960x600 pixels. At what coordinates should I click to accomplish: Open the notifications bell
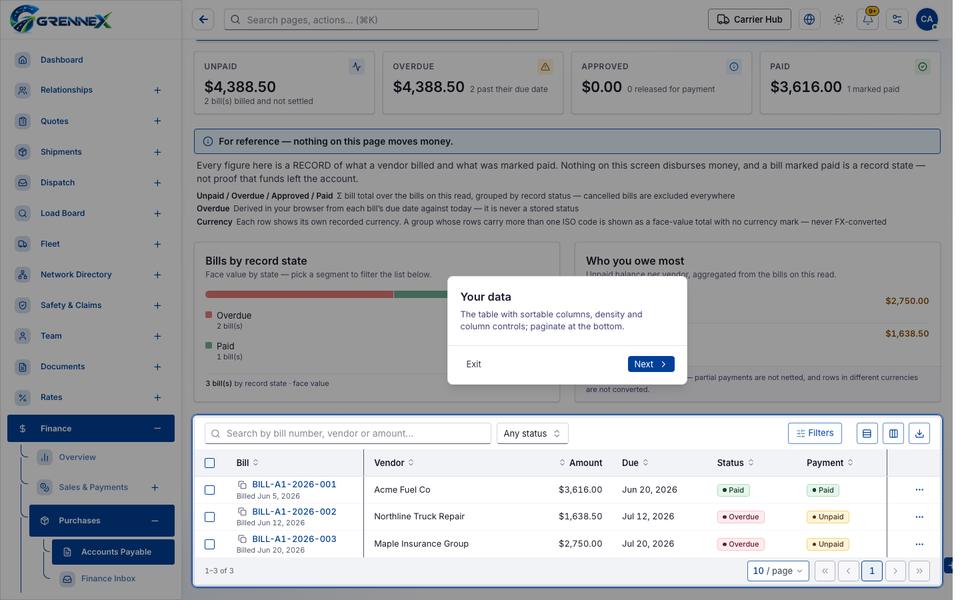tap(868, 20)
